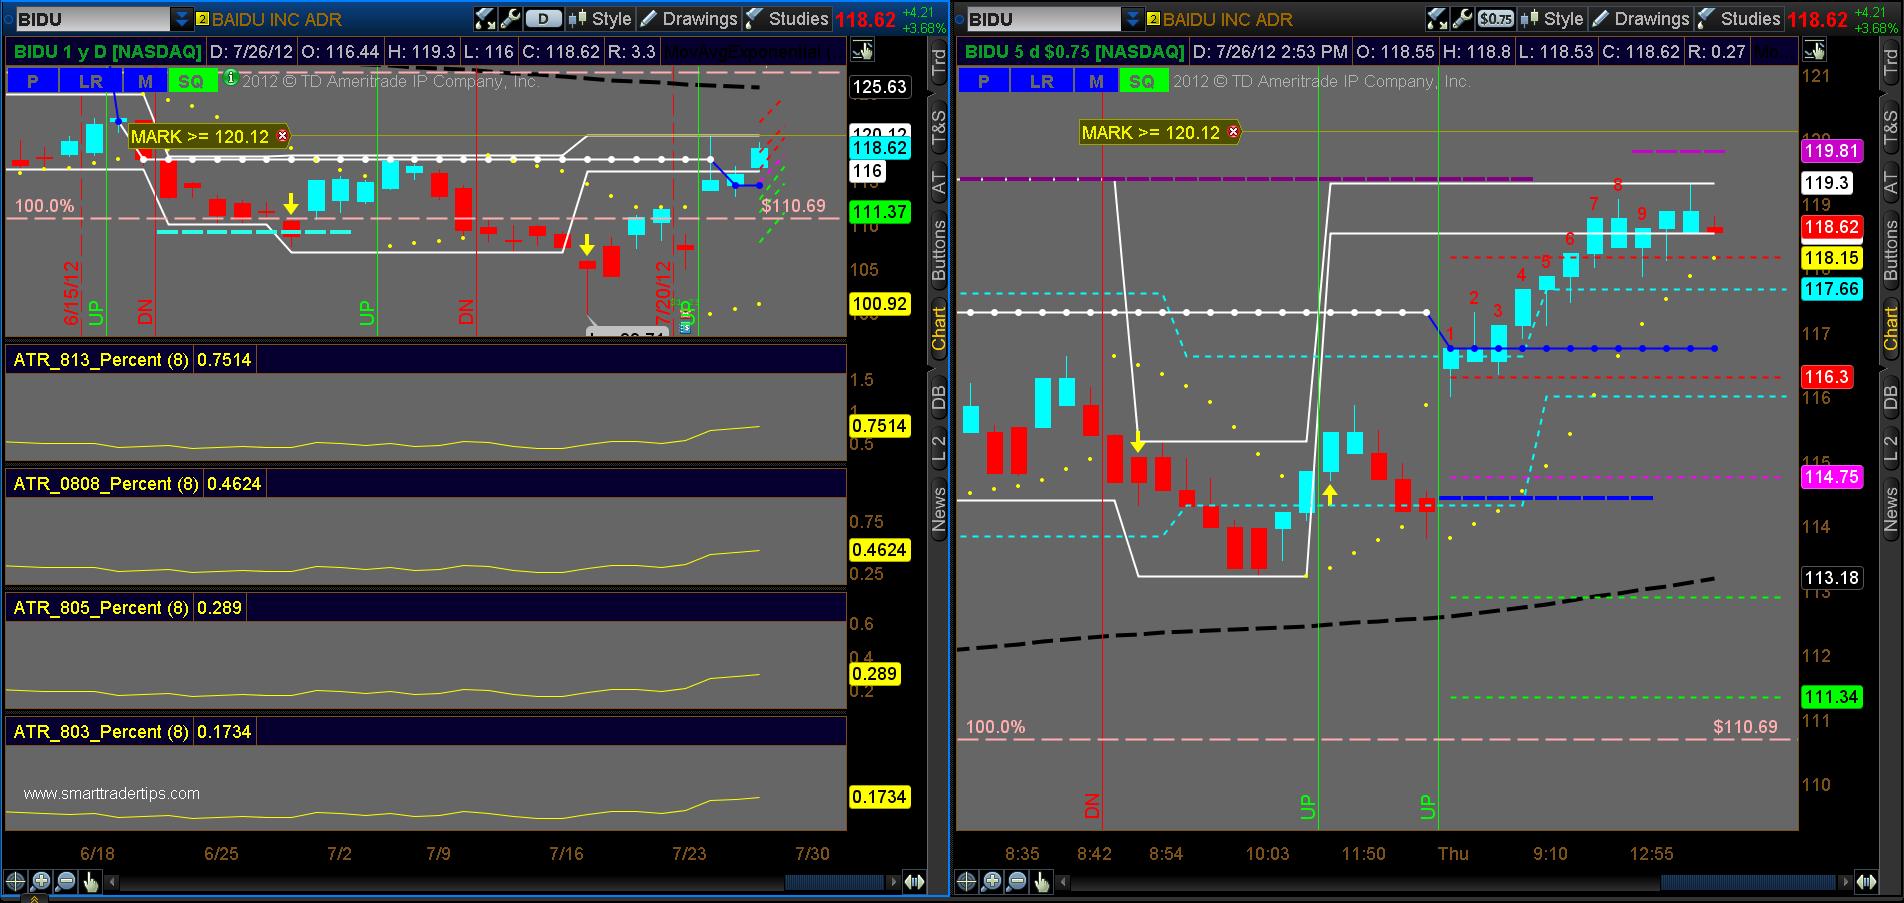
Task: Toggle the LR button on left chart
Action: click(91, 81)
